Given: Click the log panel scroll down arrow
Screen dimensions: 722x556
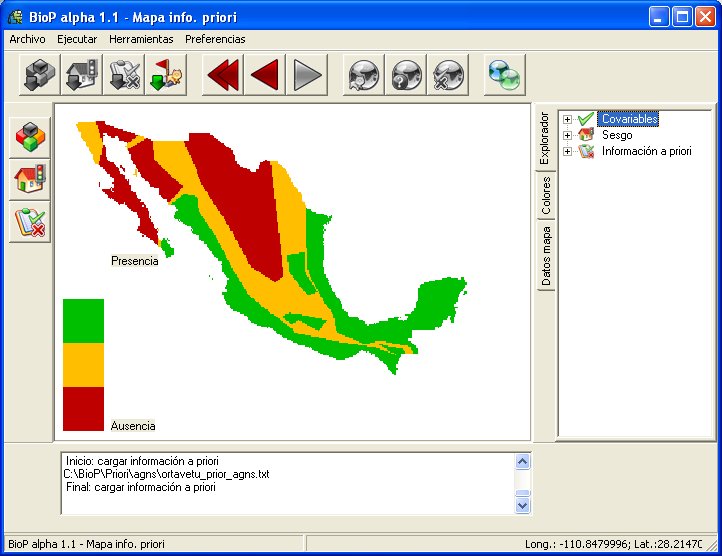Looking at the screenshot, I should [x=523, y=505].
